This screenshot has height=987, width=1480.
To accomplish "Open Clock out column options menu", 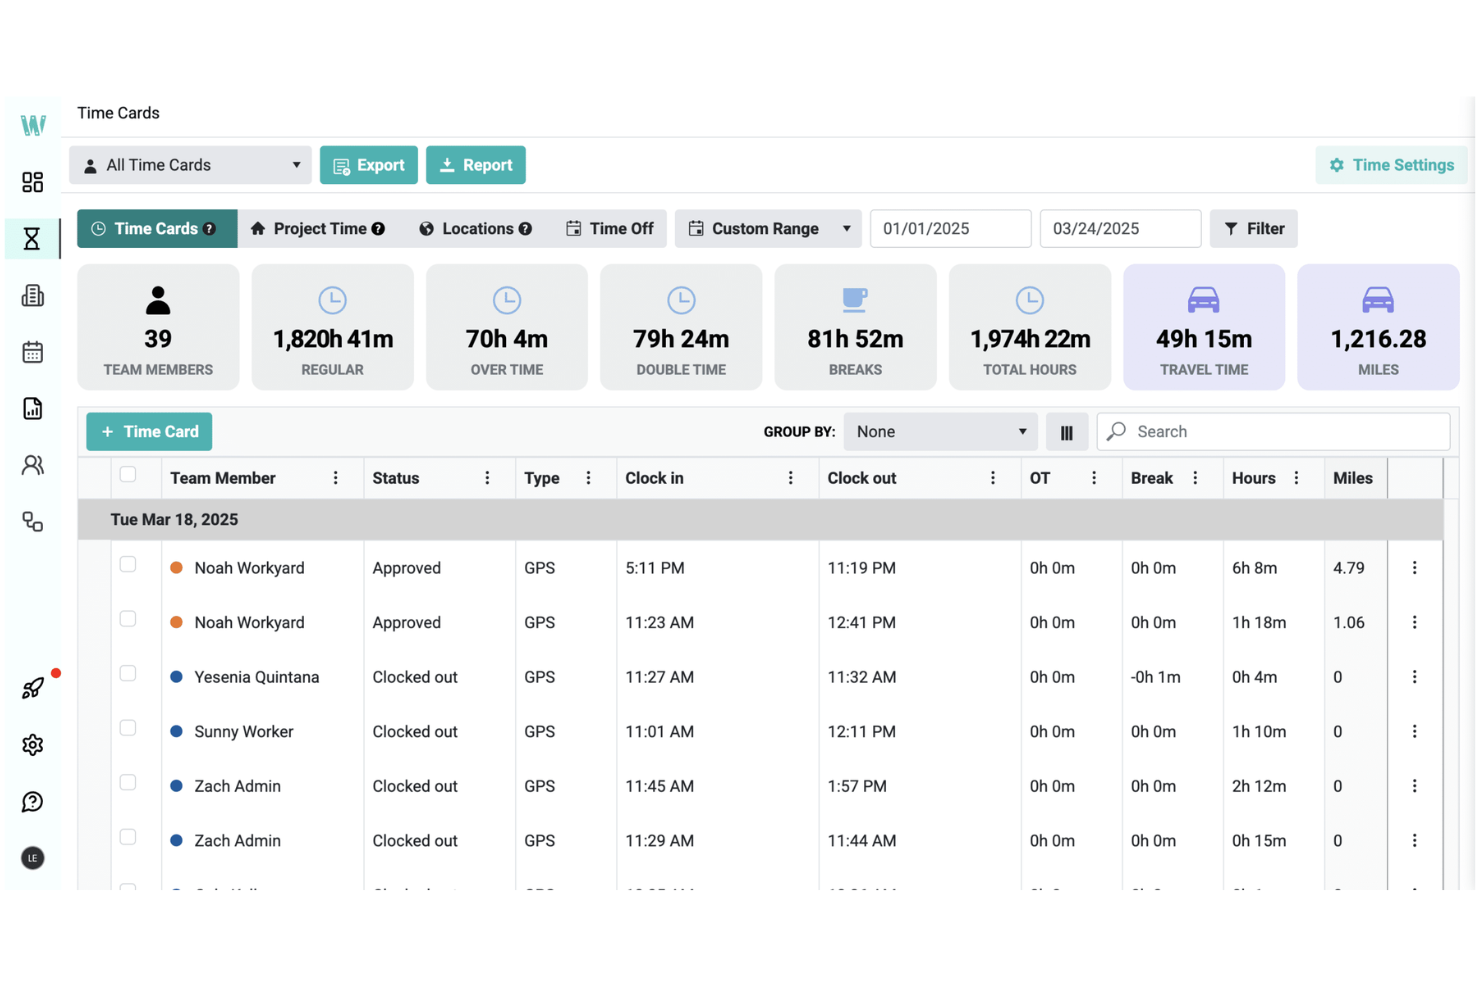I will 993,478.
